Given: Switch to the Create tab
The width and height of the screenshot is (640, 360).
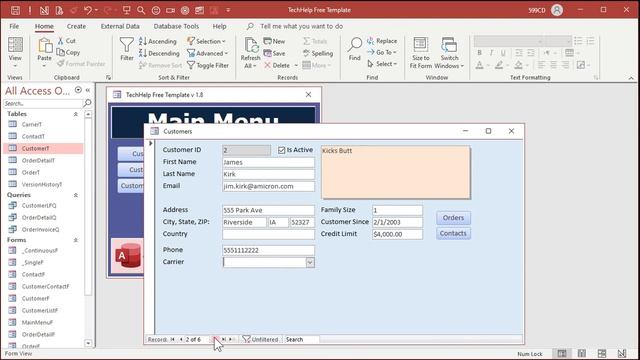Looking at the screenshot, I should (76, 26).
